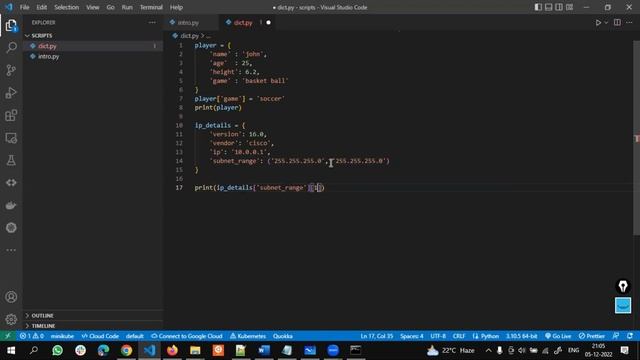Open the Accounts icon
Screen dimensions: 640x360
tap(11, 297)
